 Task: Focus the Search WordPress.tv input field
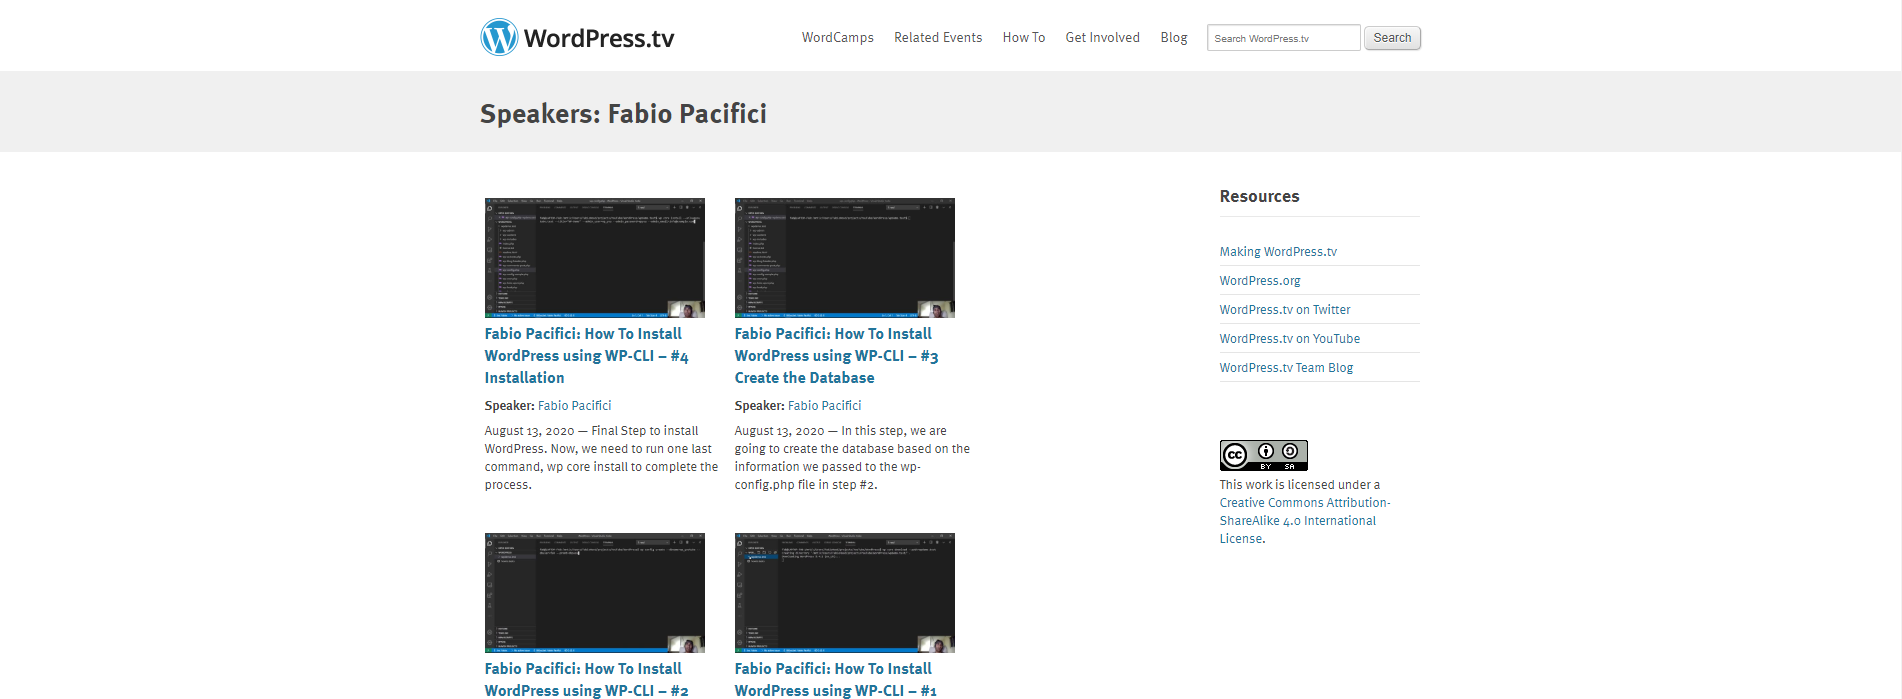coord(1284,38)
